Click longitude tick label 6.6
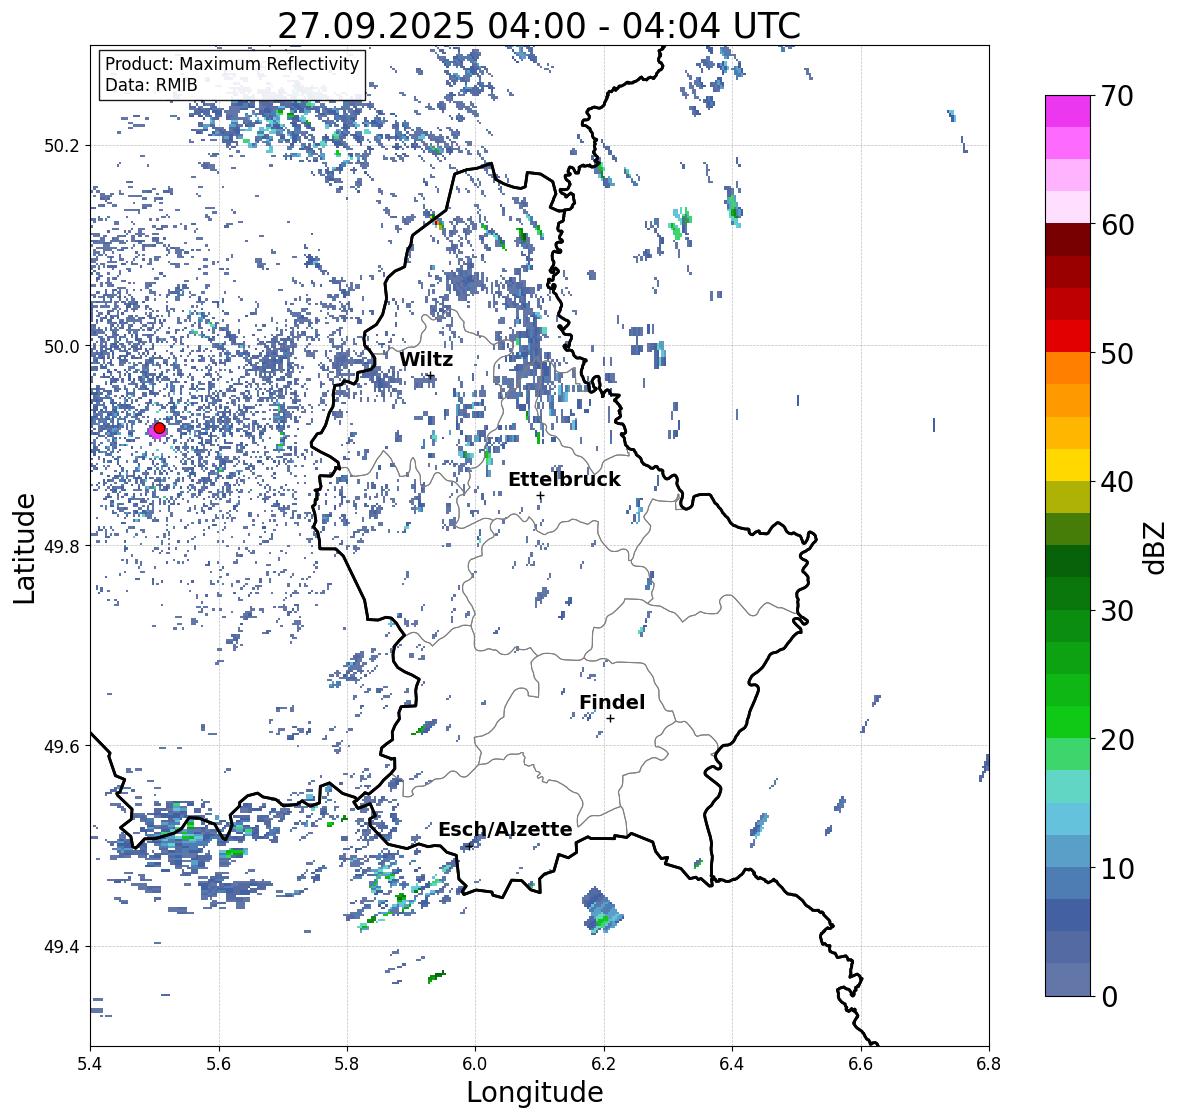Screen dimensions: 1179x1117 click(x=861, y=1064)
